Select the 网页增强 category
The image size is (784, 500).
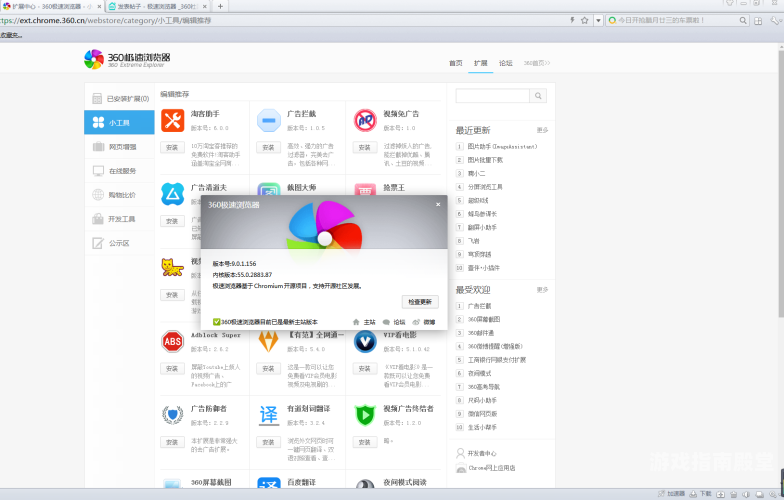point(120,146)
